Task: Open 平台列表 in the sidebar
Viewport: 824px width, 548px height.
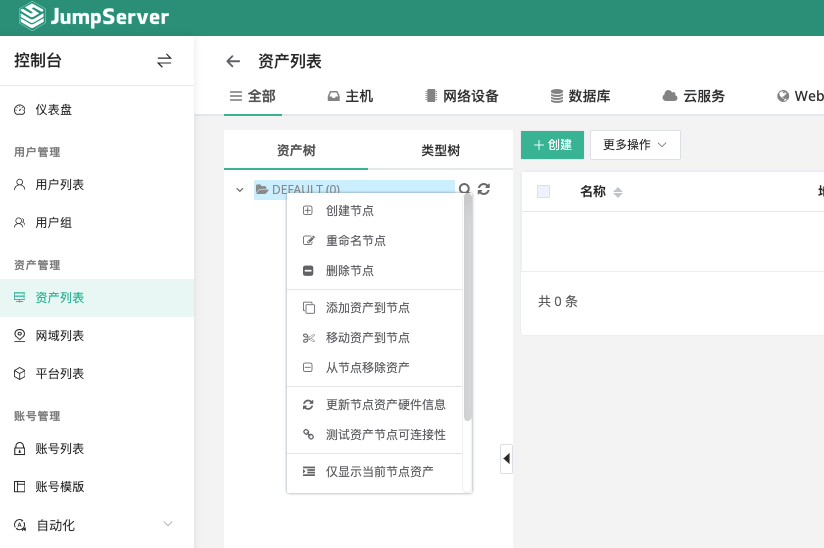Action: [59, 374]
